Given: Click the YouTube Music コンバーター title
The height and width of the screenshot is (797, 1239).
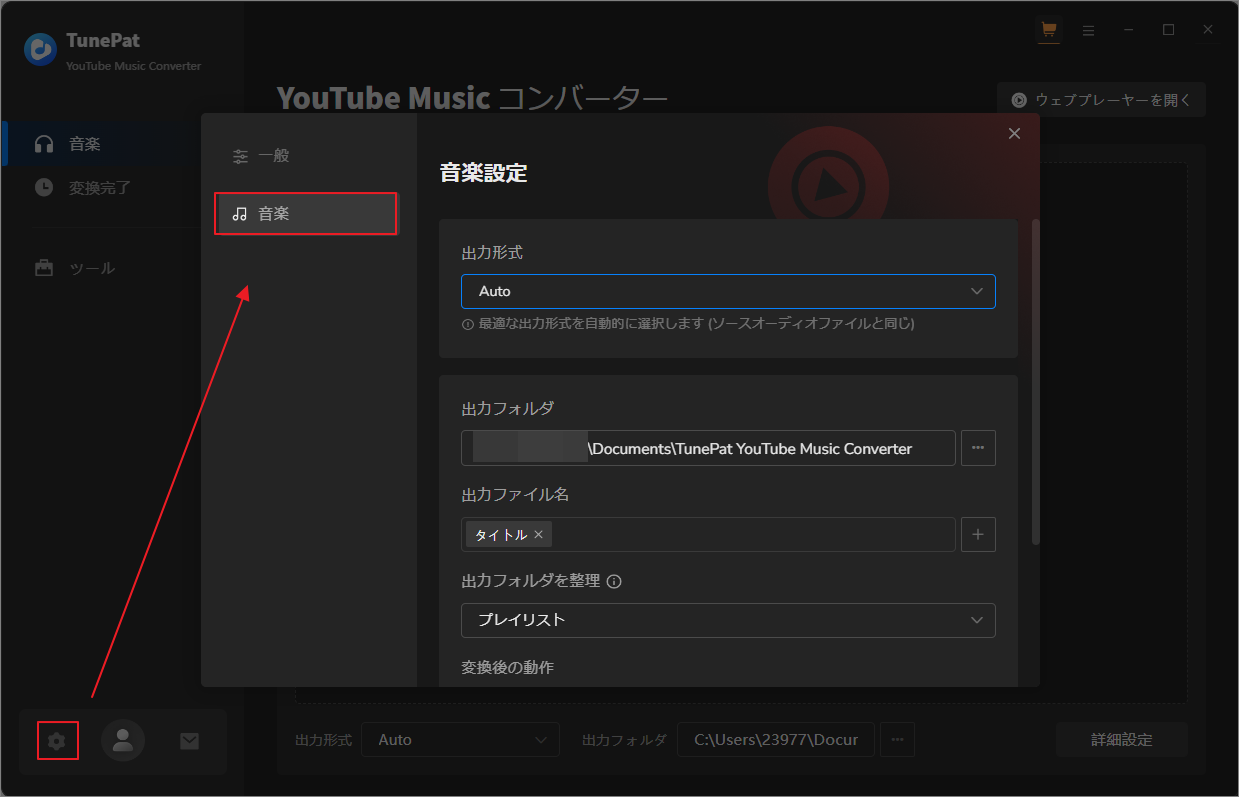Looking at the screenshot, I should tap(472, 98).
